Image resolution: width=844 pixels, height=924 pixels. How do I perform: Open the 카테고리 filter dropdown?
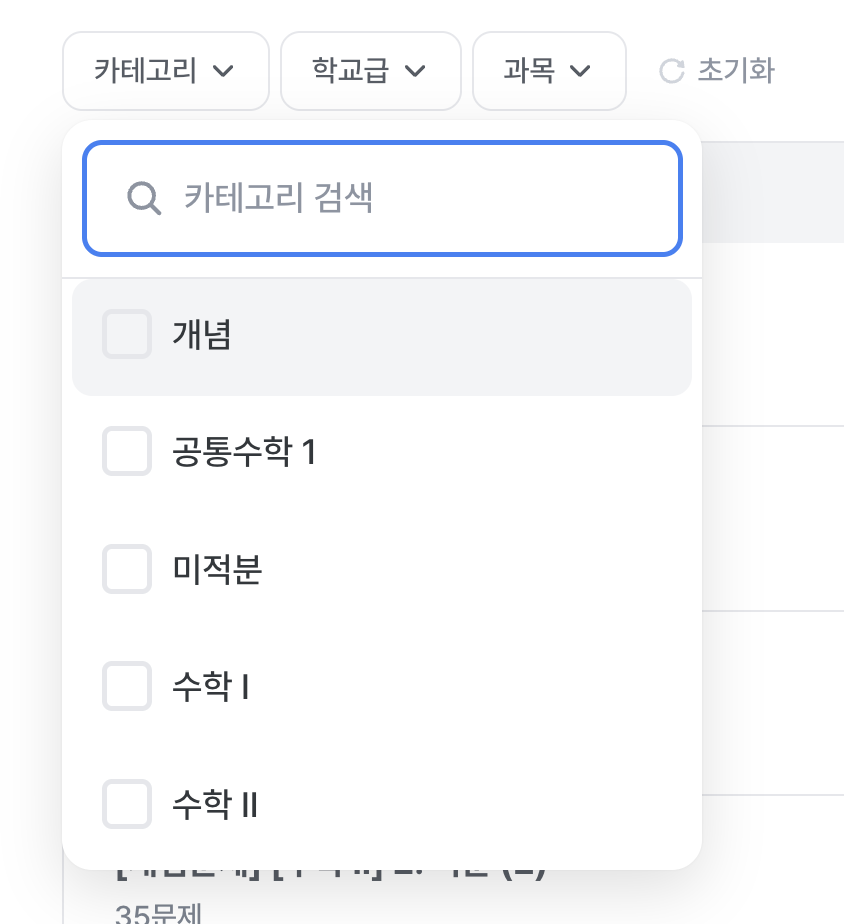coord(166,71)
